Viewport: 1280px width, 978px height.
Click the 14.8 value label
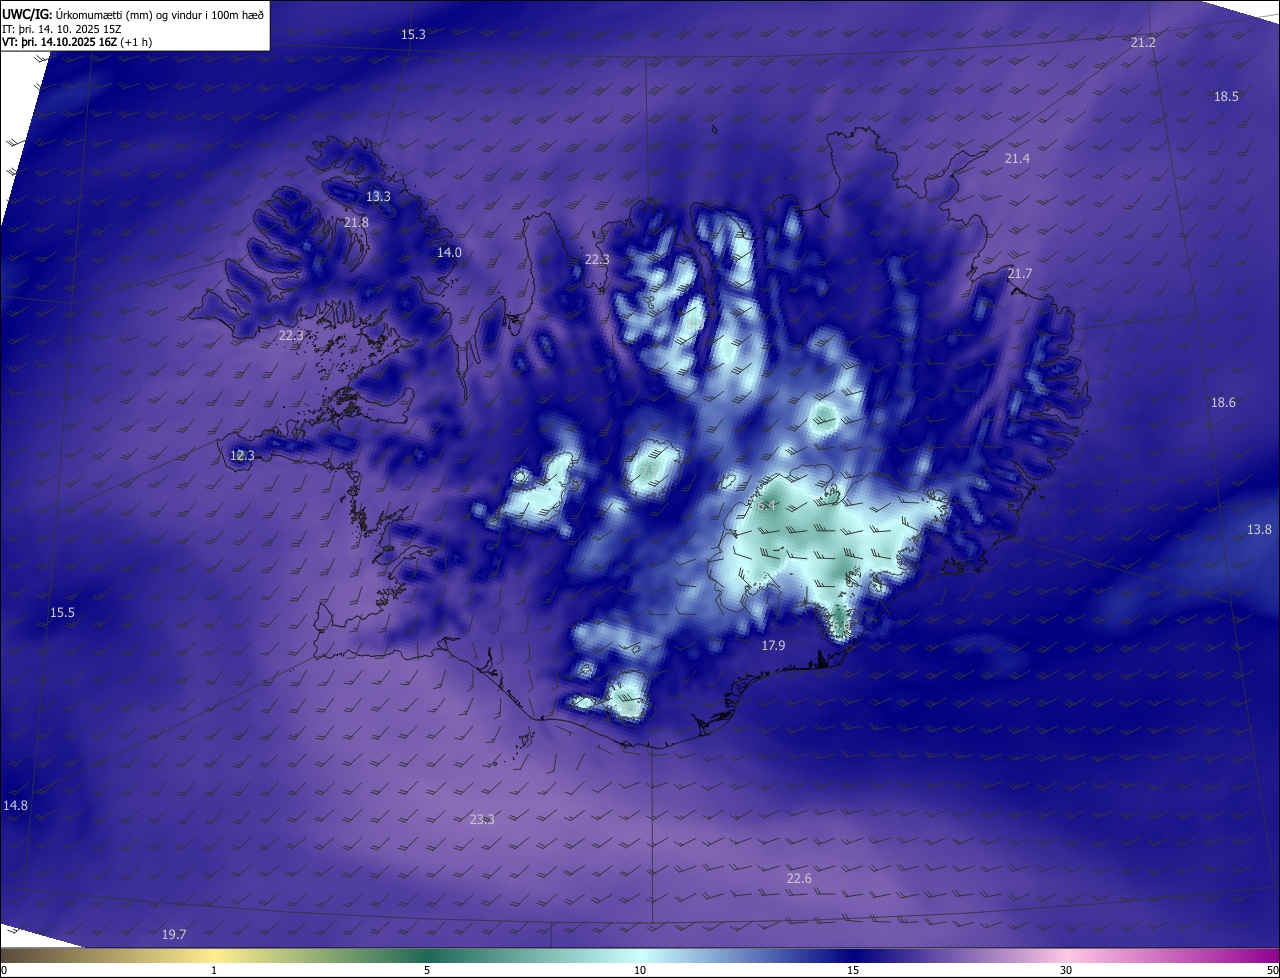[x=15, y=806]
